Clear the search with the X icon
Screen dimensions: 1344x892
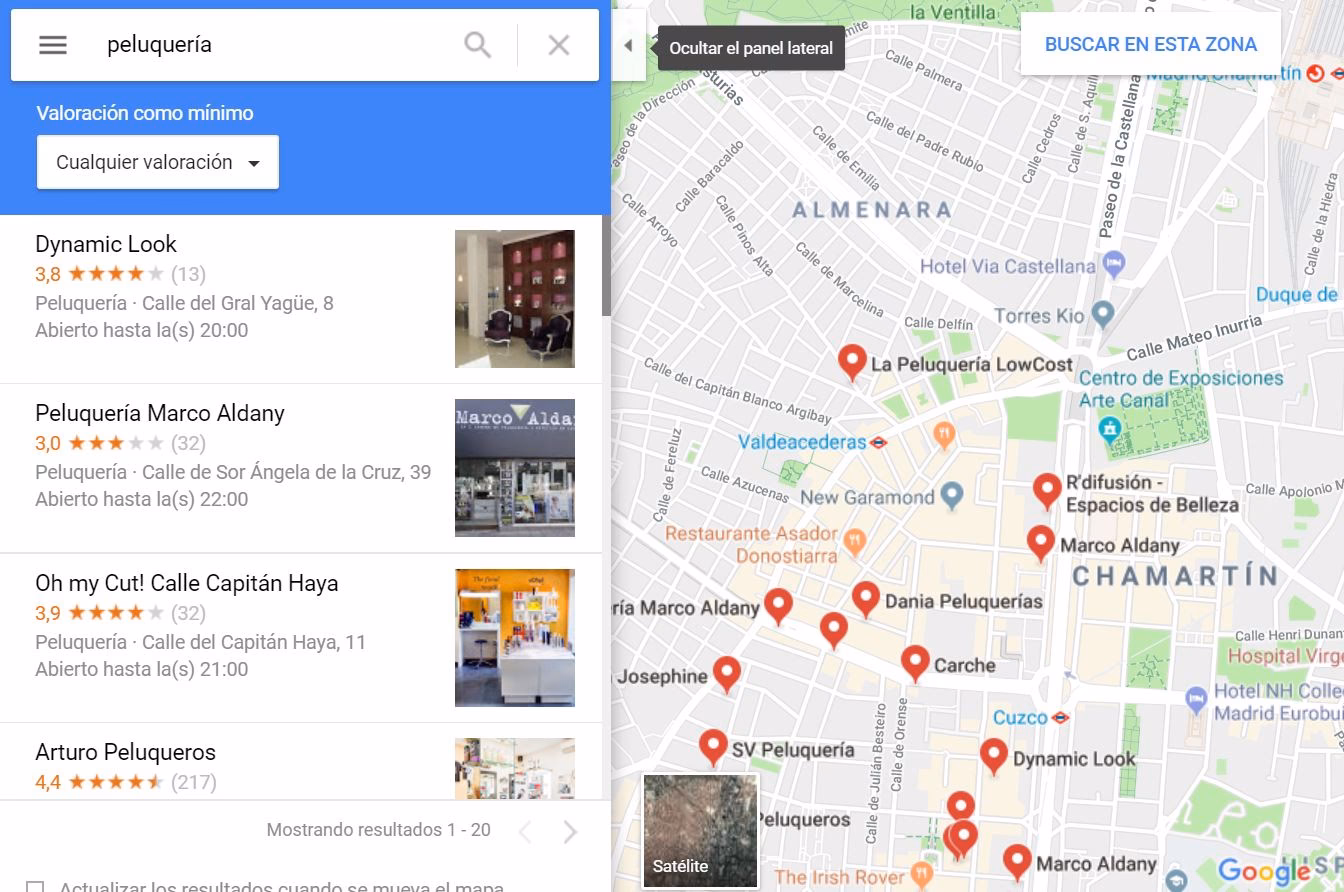click(557, 44)
